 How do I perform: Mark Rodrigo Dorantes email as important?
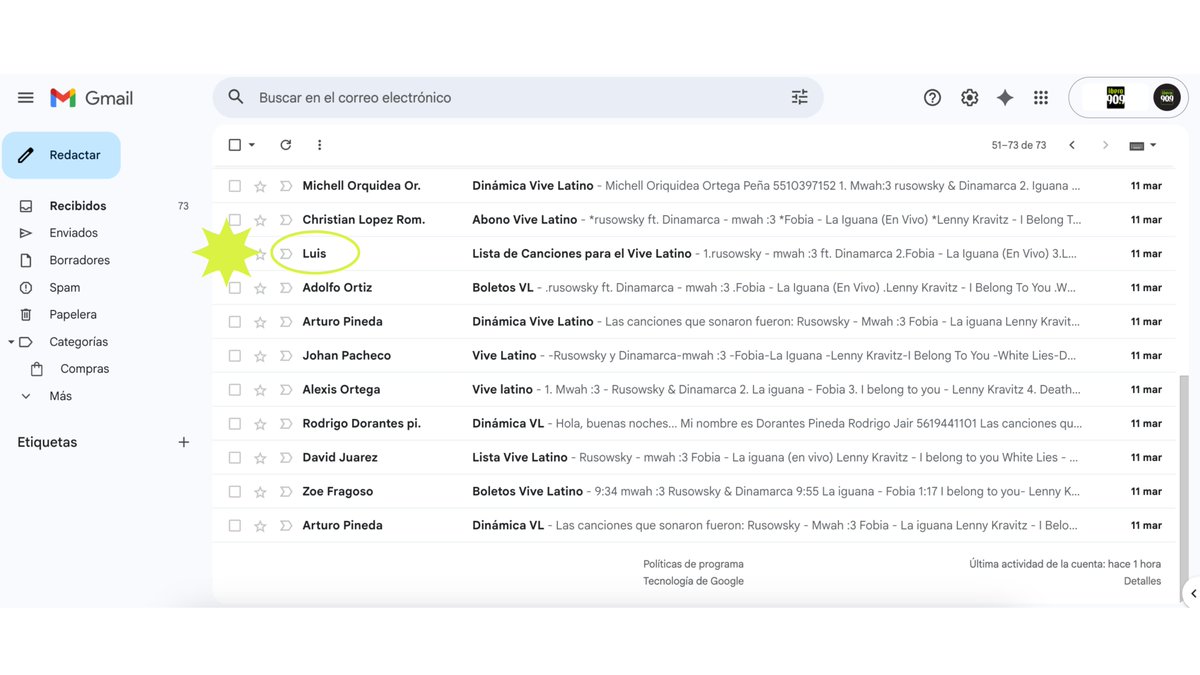click(285, 424)
